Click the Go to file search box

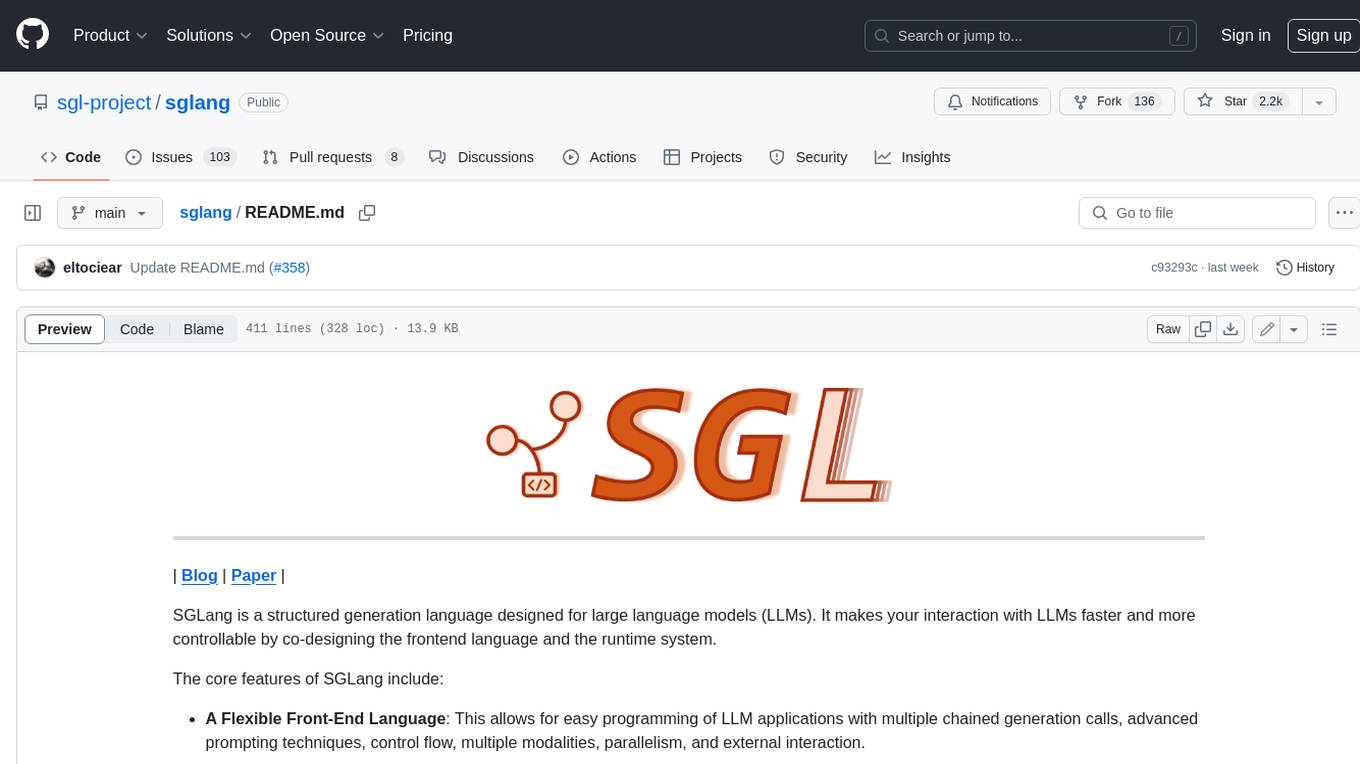(1197, 213)
